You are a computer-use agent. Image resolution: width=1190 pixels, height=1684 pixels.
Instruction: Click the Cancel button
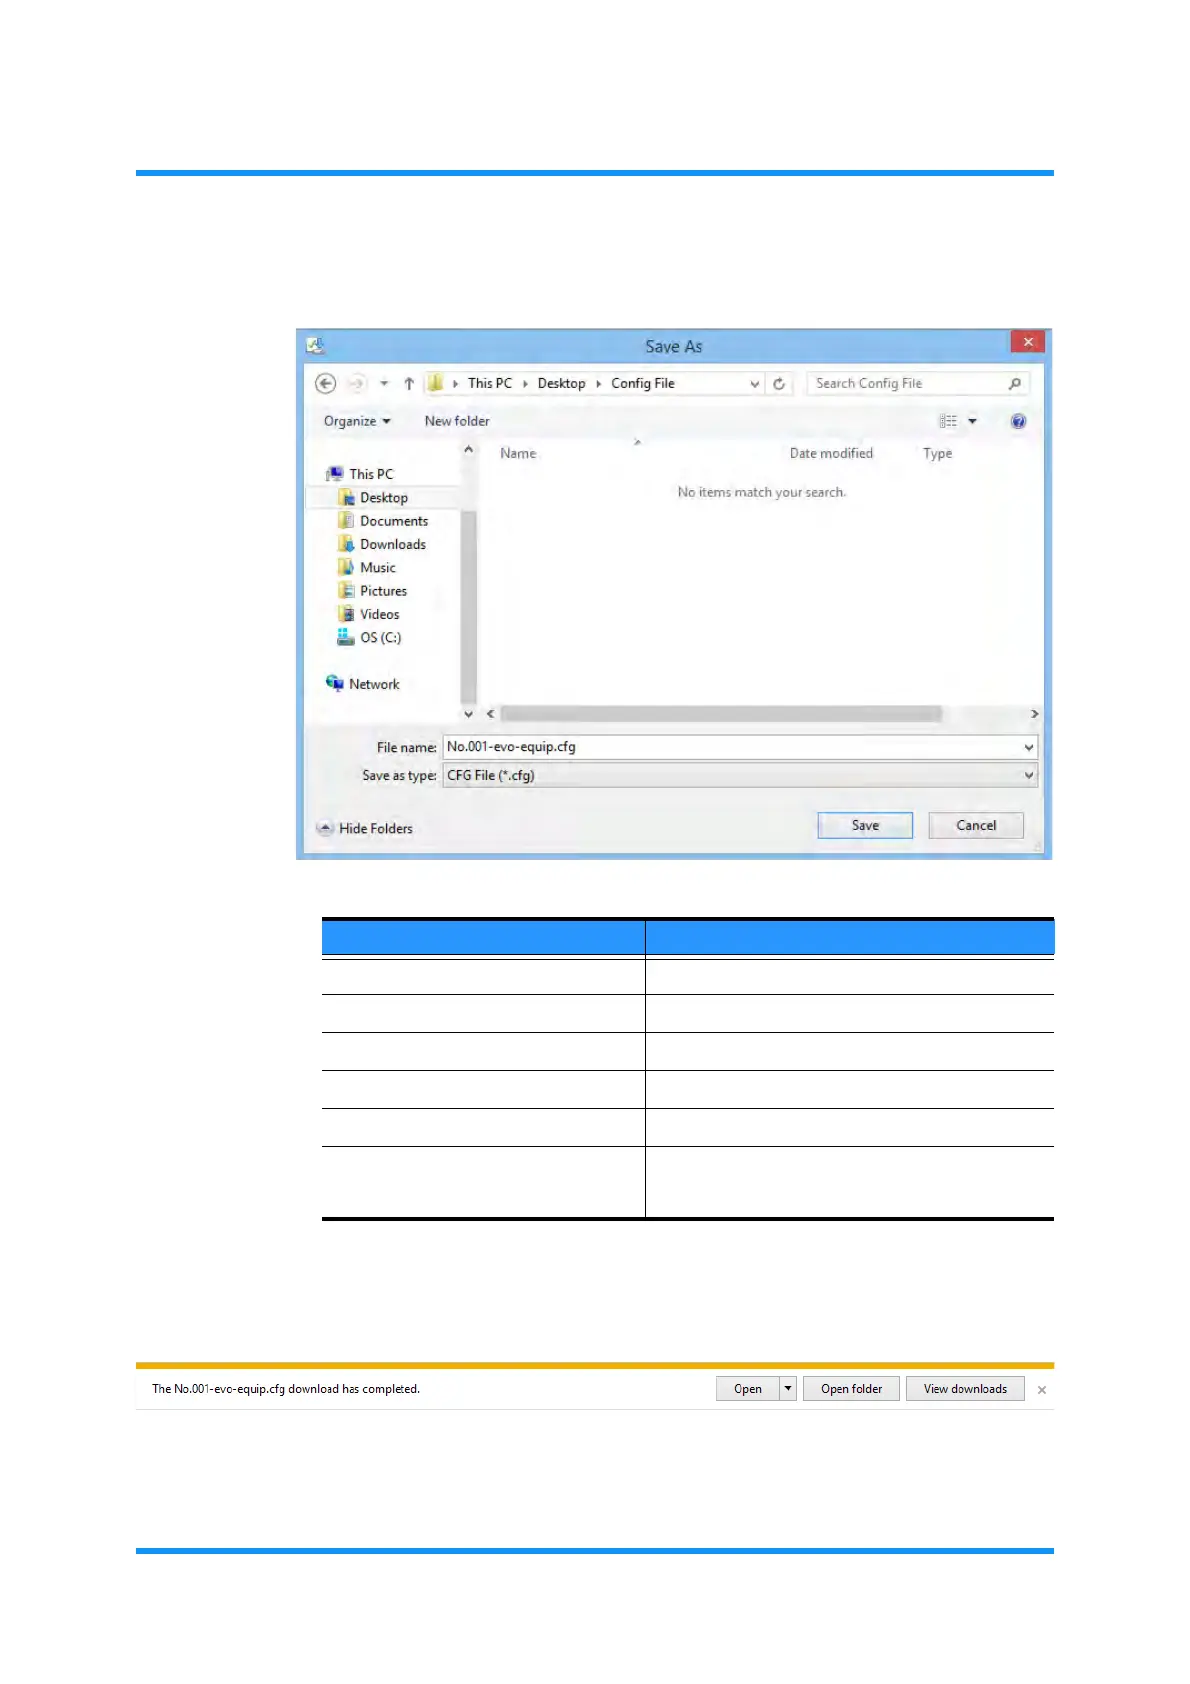[976, 825]
